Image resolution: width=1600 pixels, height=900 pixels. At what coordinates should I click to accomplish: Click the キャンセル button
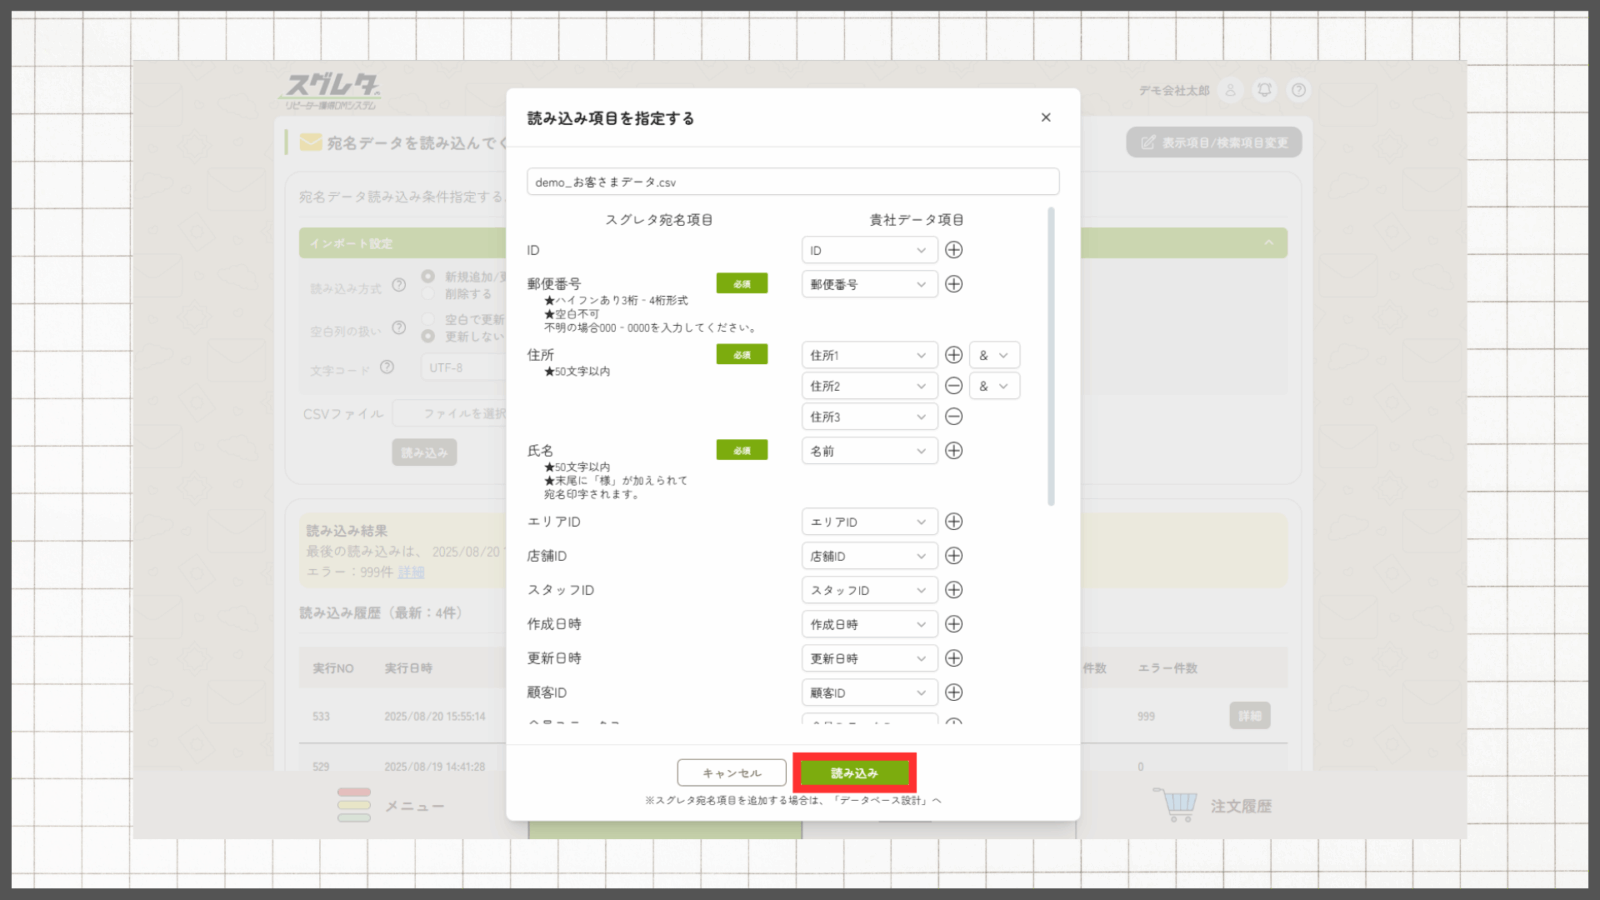[x=731, y=773]
